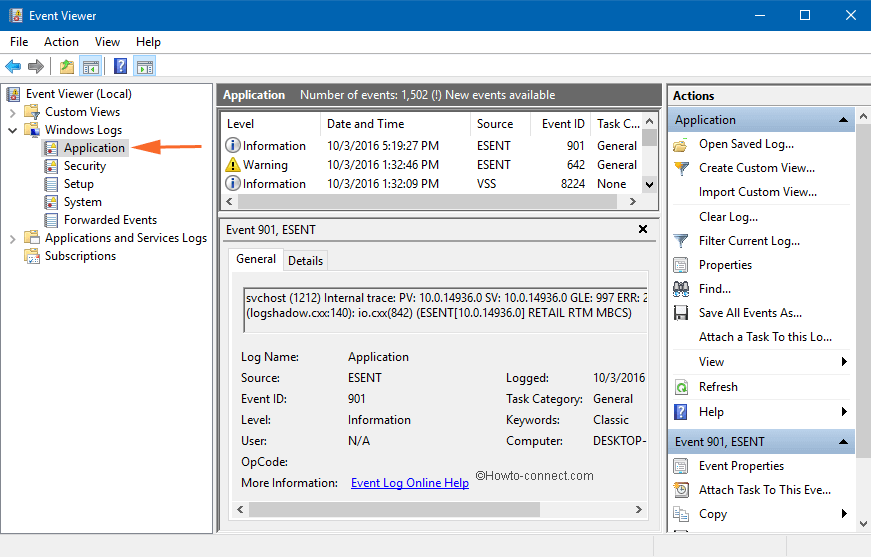Select the event row dated 10/3/2016 5:19:27 PM

pyautogui.click(x=432, y=146)
